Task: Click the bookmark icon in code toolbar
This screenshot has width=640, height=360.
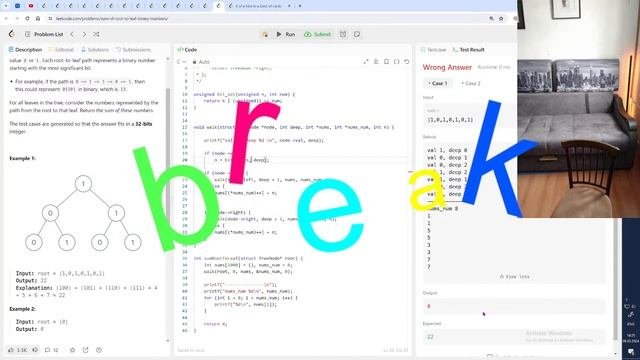Action: 386,62
